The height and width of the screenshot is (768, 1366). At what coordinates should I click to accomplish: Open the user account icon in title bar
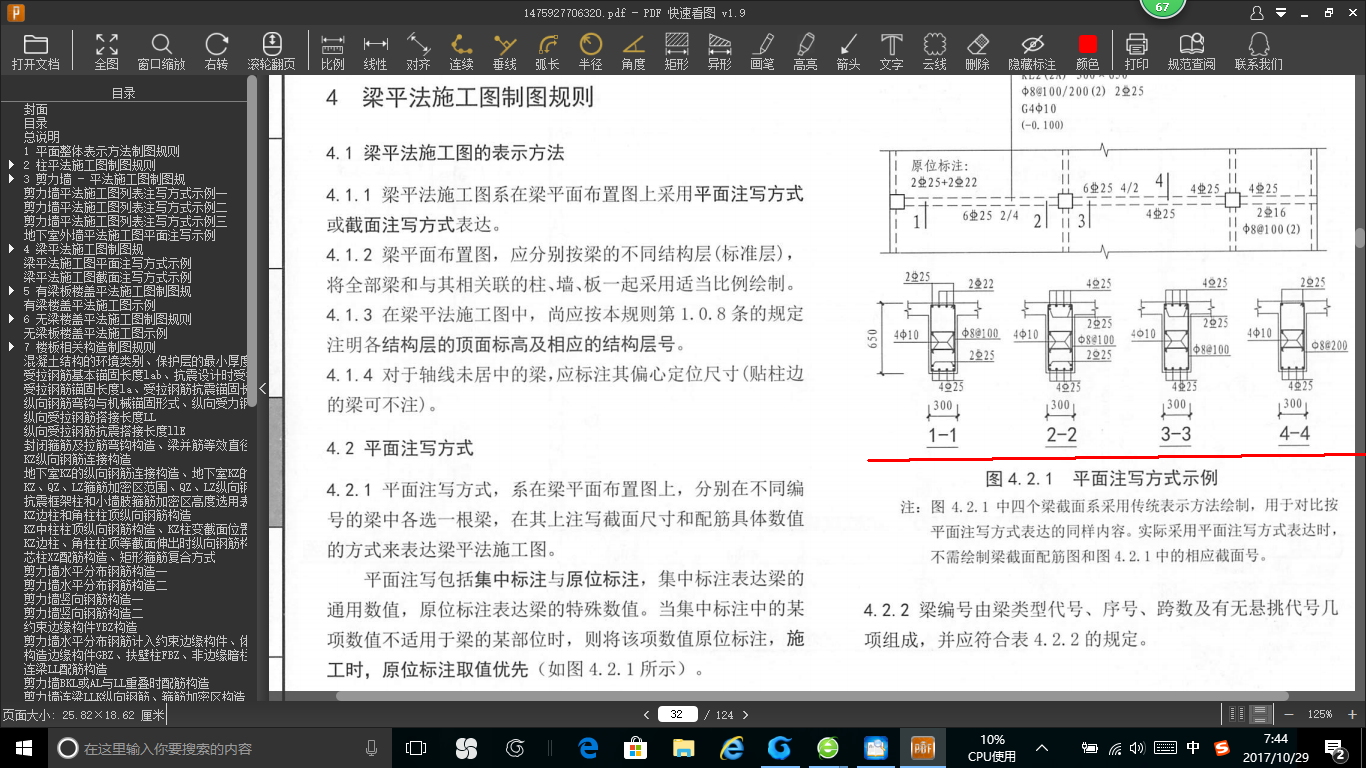coord(1257,13)
